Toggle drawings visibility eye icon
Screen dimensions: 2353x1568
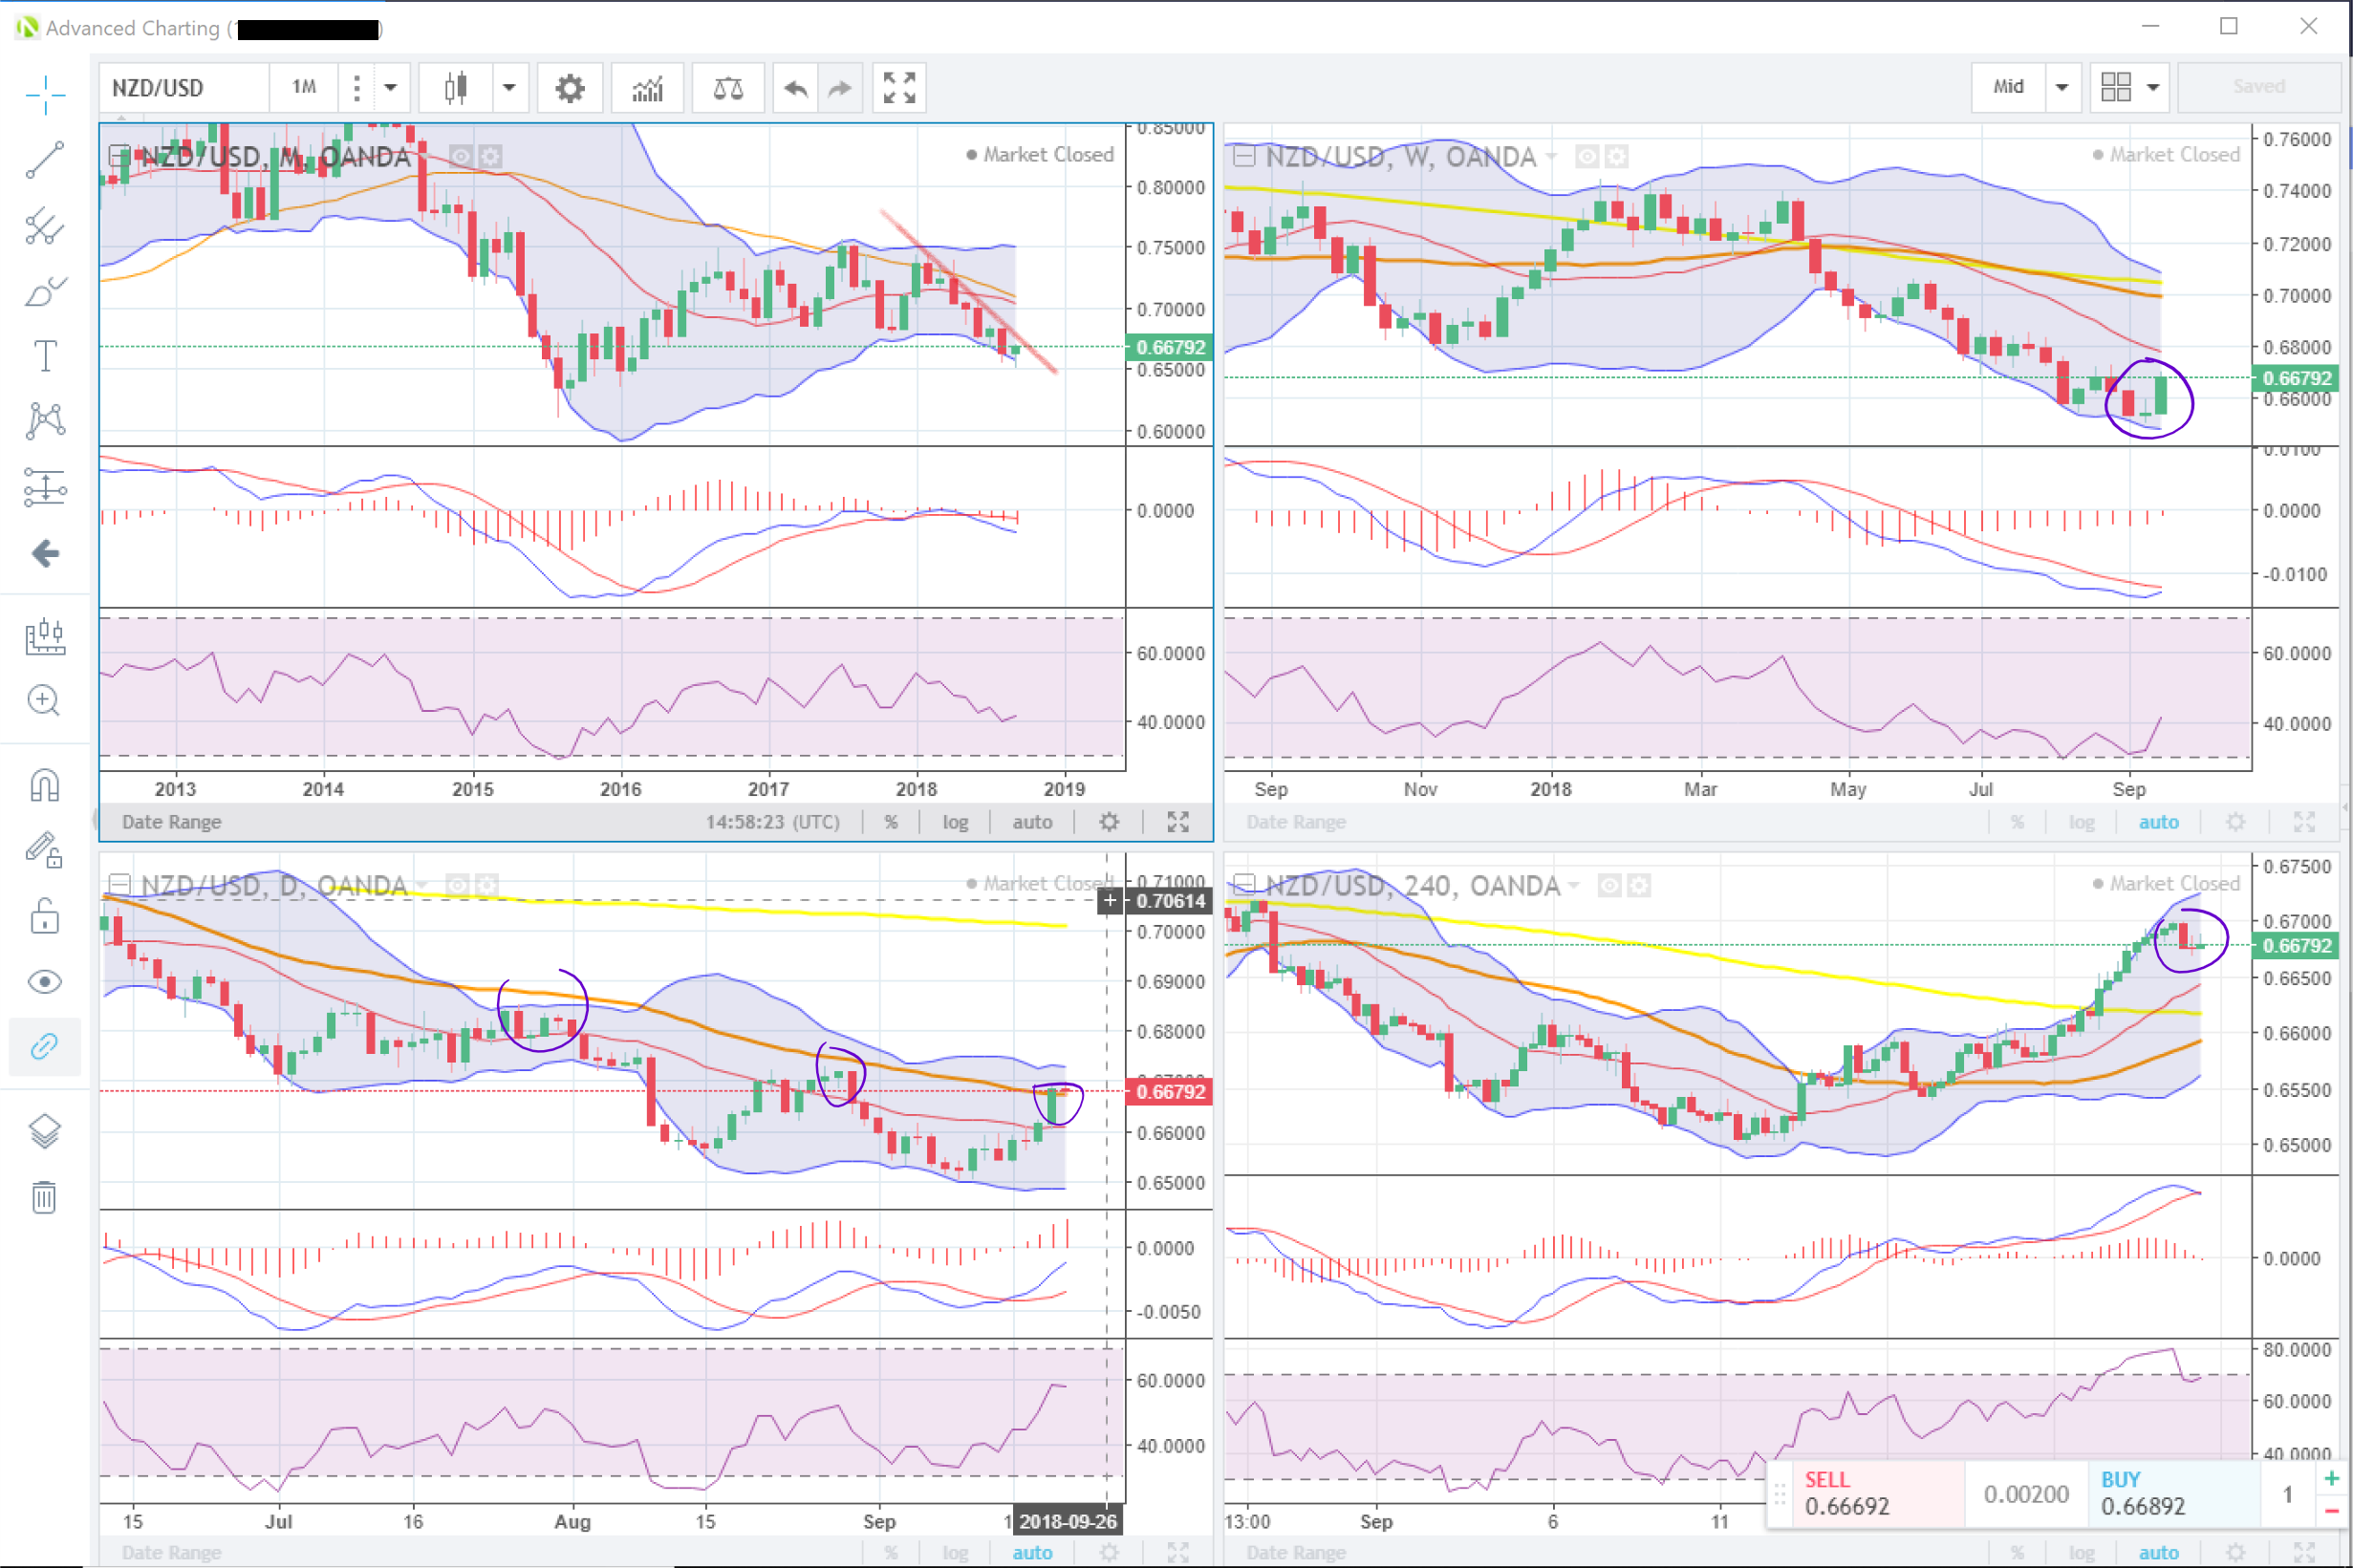click(45, 981)
